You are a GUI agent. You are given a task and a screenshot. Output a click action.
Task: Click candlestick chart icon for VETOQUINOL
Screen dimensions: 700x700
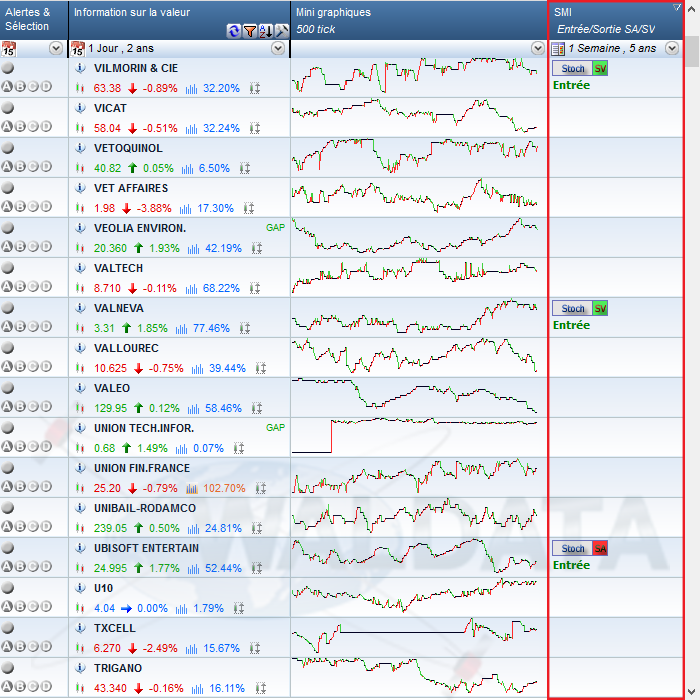click(80, 168)
